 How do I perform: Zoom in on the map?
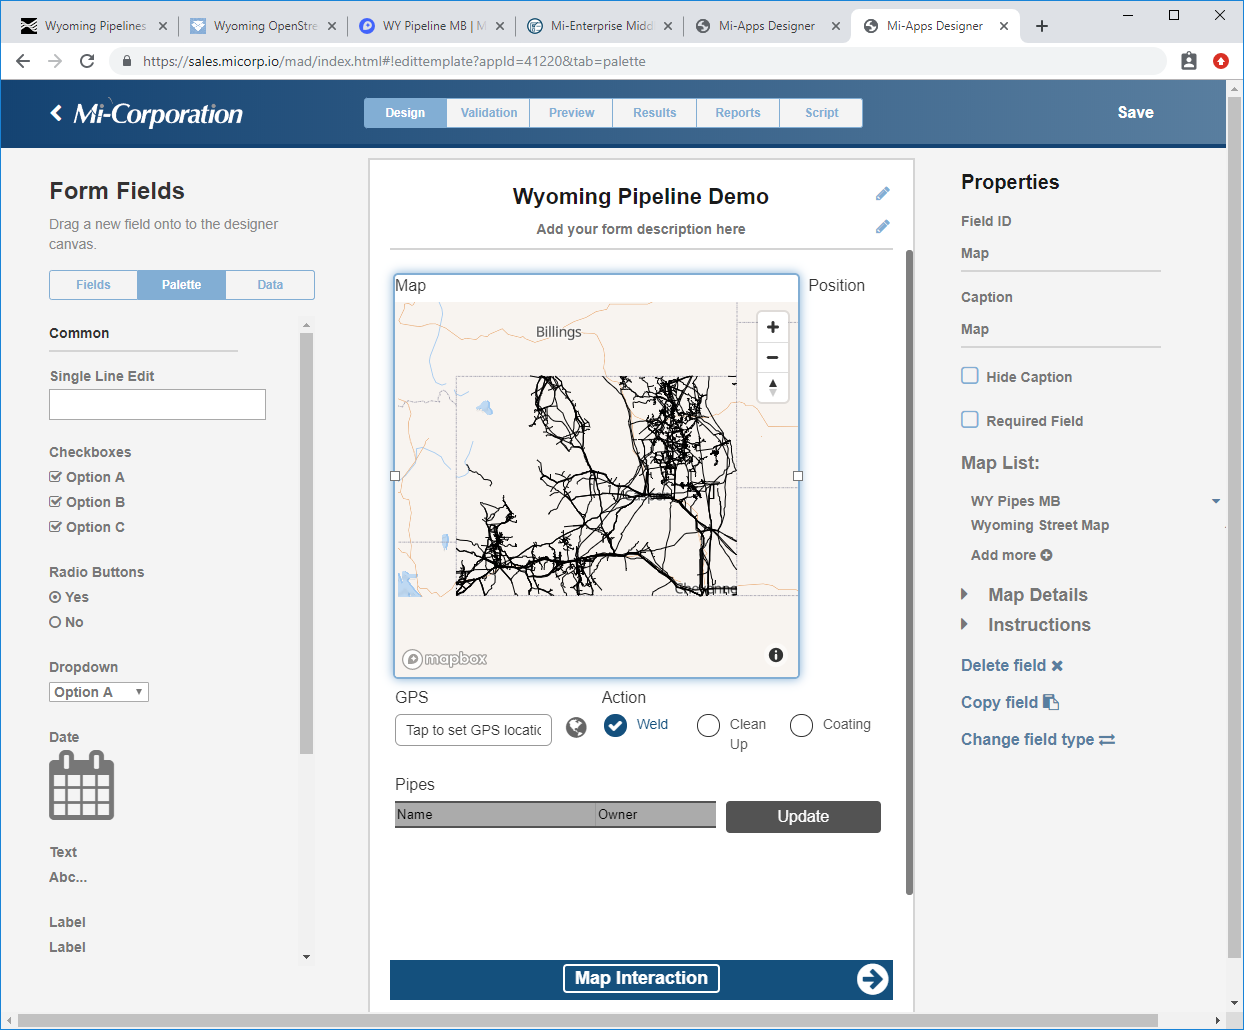pos(772,327)
